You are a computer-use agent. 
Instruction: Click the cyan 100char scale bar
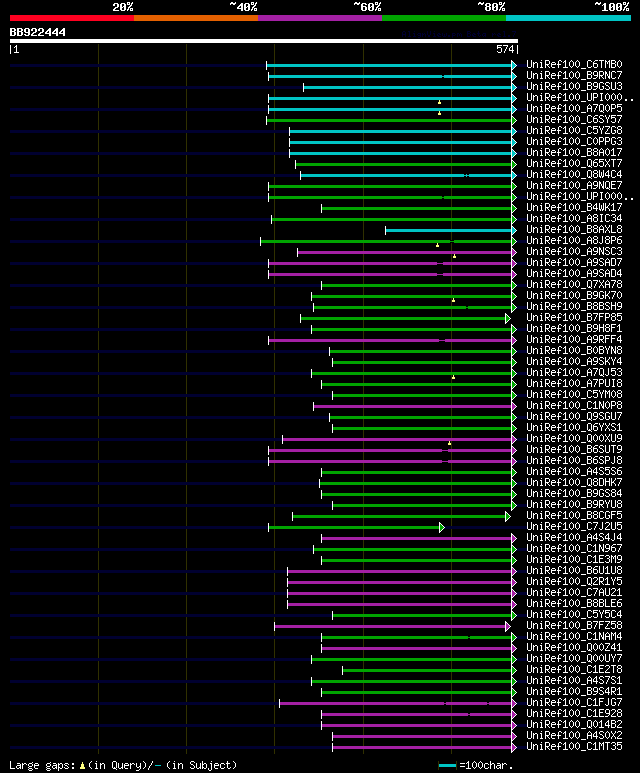(447, 766)
